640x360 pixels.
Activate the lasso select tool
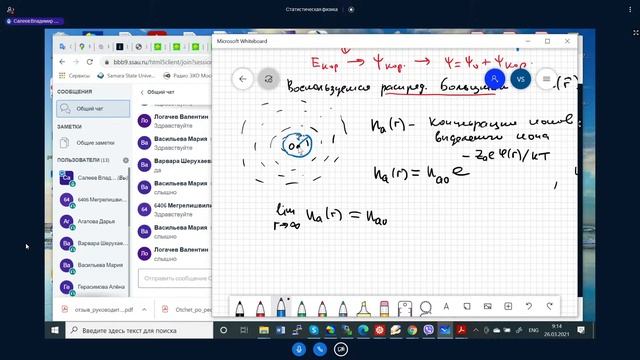[x=425, y=308]
